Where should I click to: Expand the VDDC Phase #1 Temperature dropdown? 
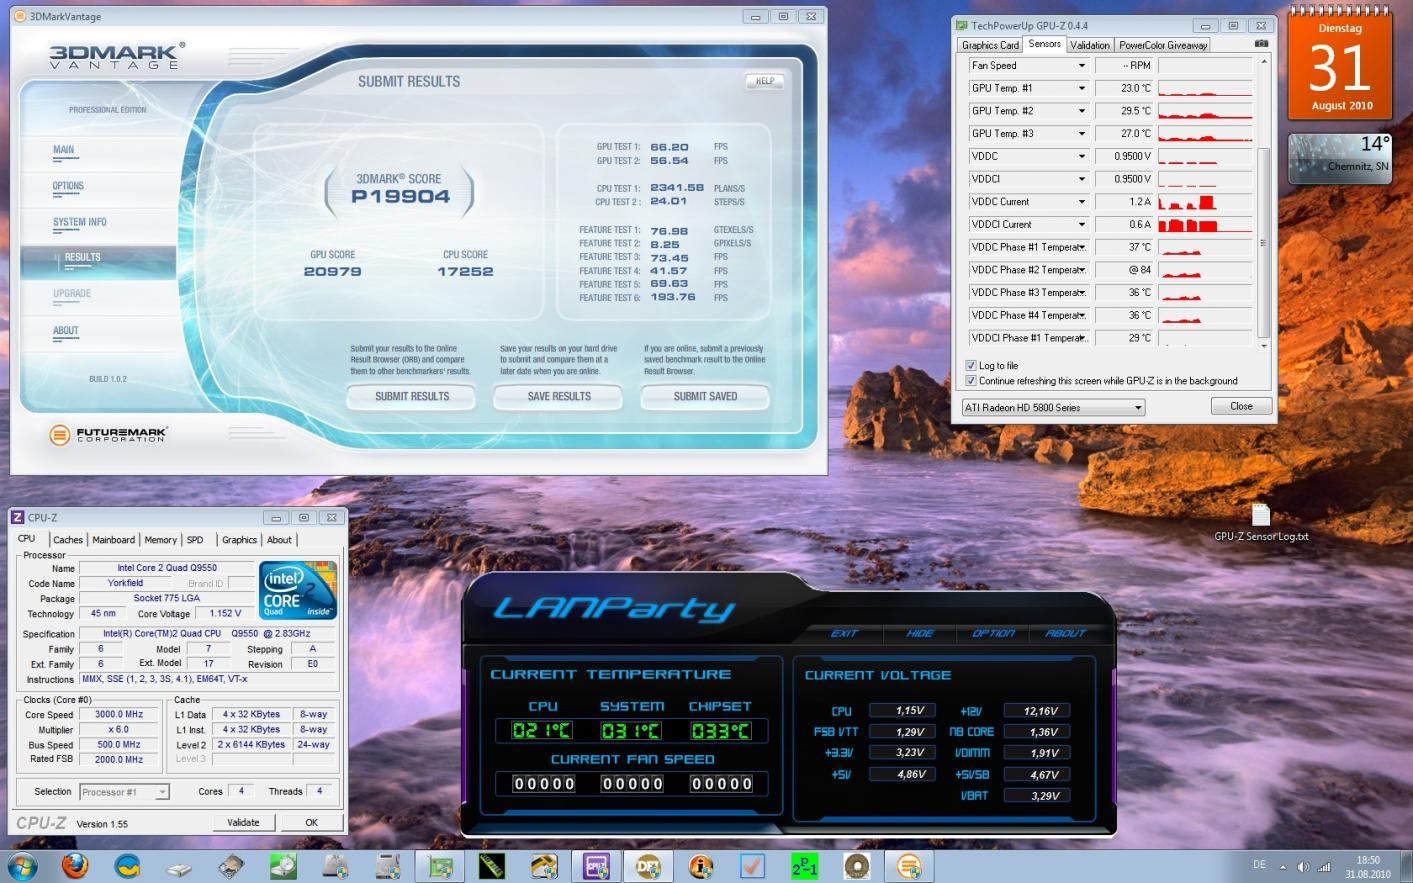coord(1081,247)
